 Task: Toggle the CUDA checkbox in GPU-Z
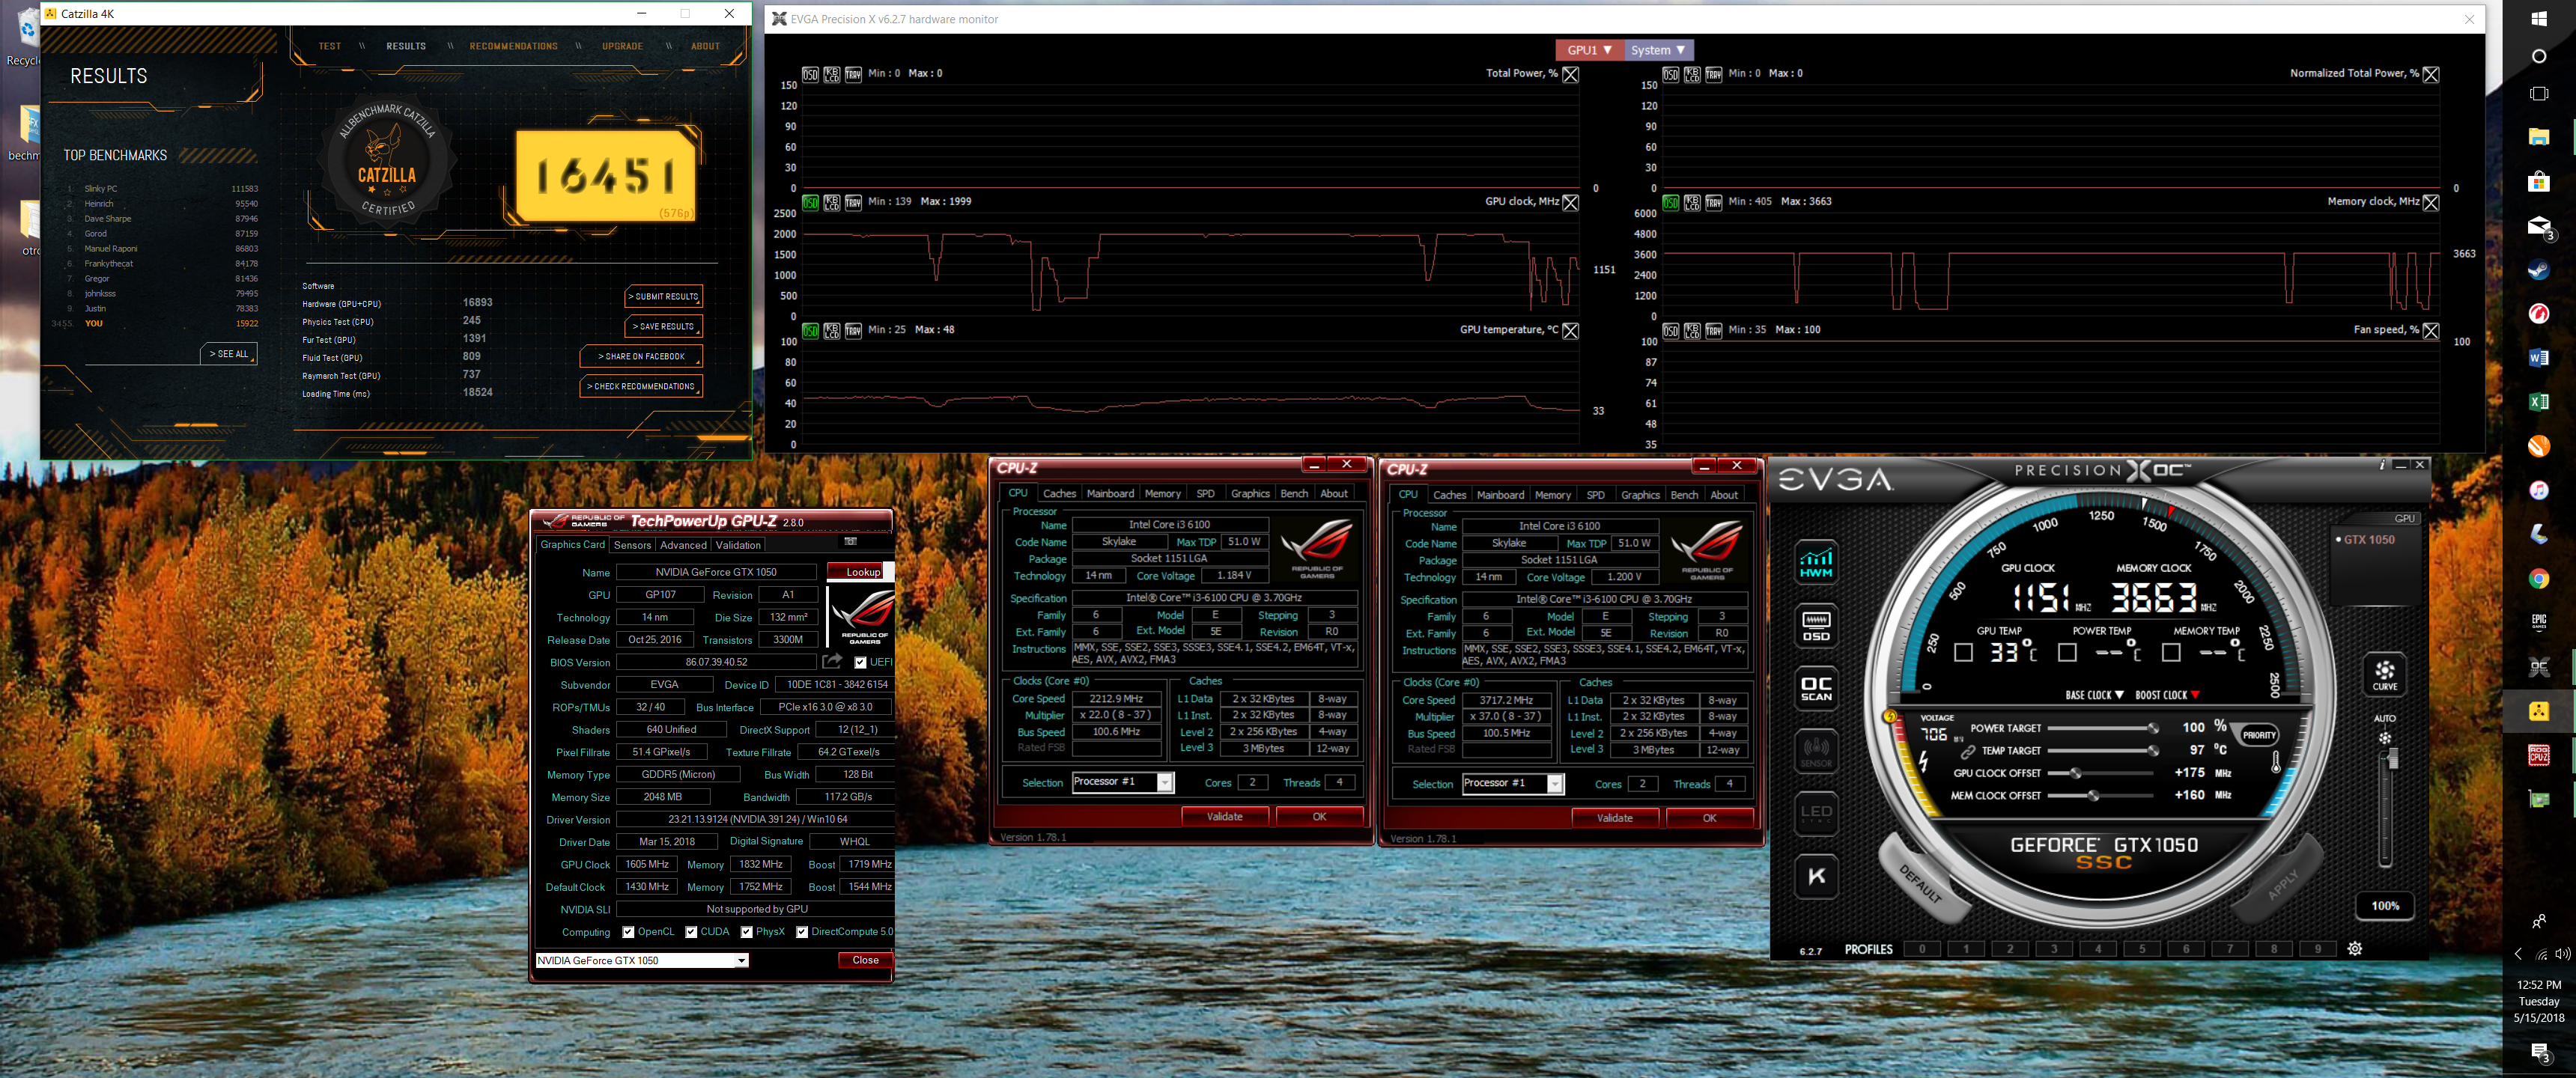pos(691,932)
